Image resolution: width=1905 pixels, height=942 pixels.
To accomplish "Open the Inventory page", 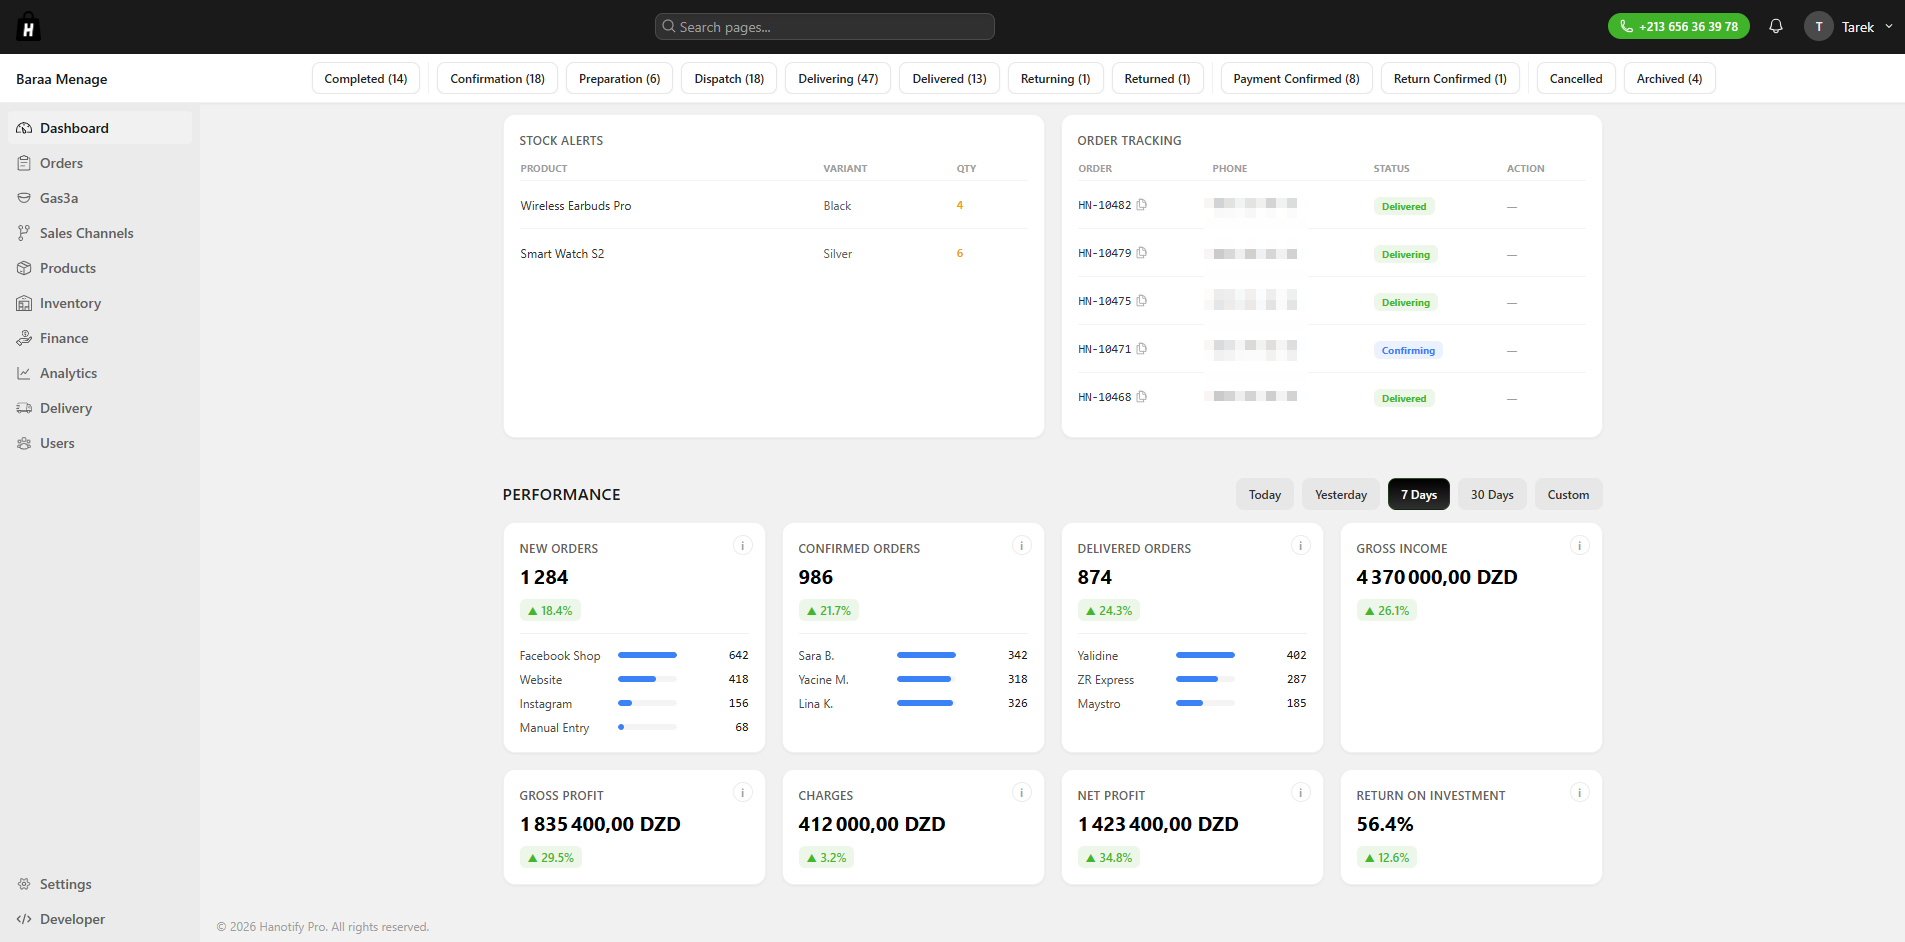I will 100,303.
